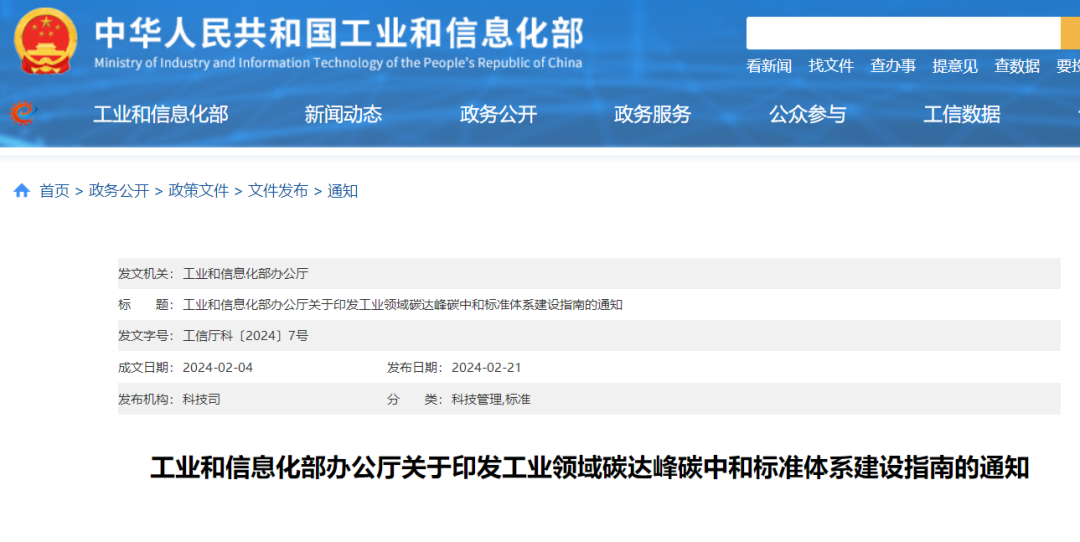This screenshot has width=1080, height=542.
Task: Open 看新闻 search category
Action: click(769, 66)
